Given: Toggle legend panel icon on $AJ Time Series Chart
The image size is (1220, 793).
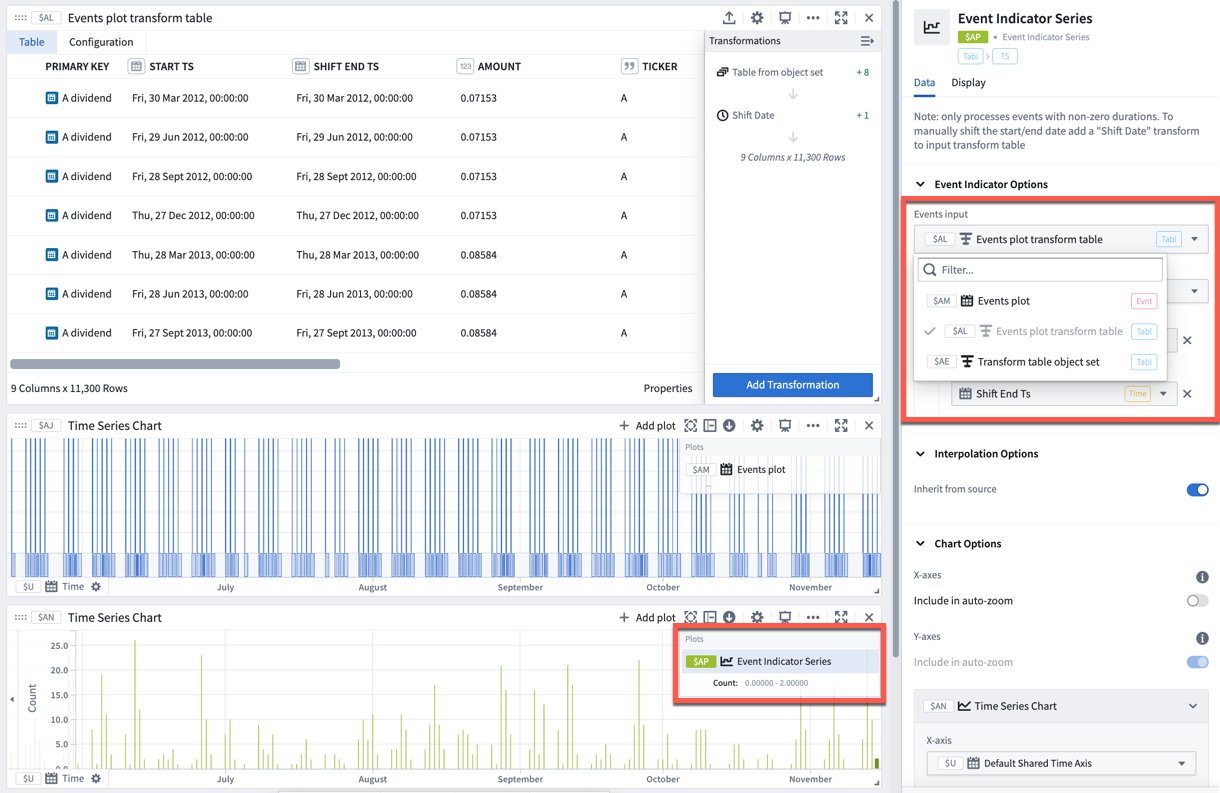Looking at the screenshot, I should pos(710,426).
